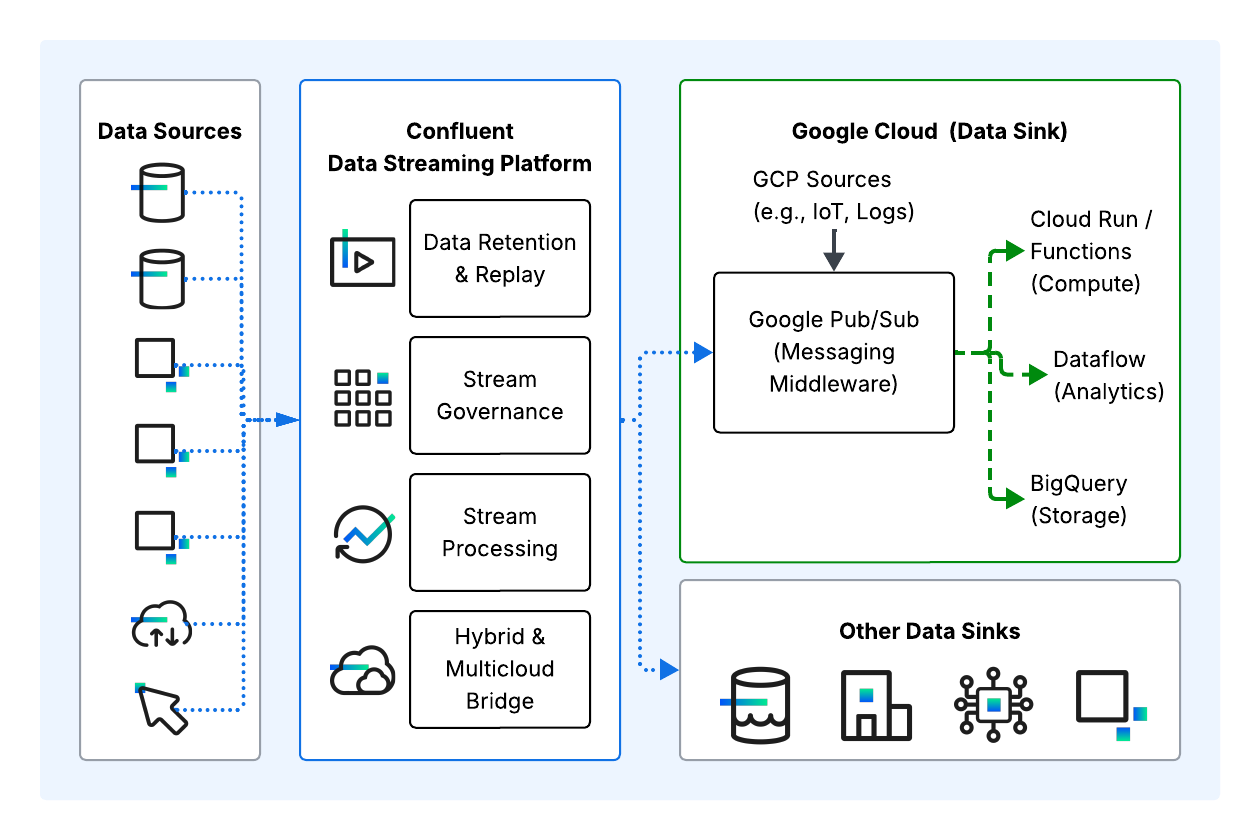Select the double cloud Hybrid Bridge icon
Screen dimensions: 1260x840
(x=362, y=670)
